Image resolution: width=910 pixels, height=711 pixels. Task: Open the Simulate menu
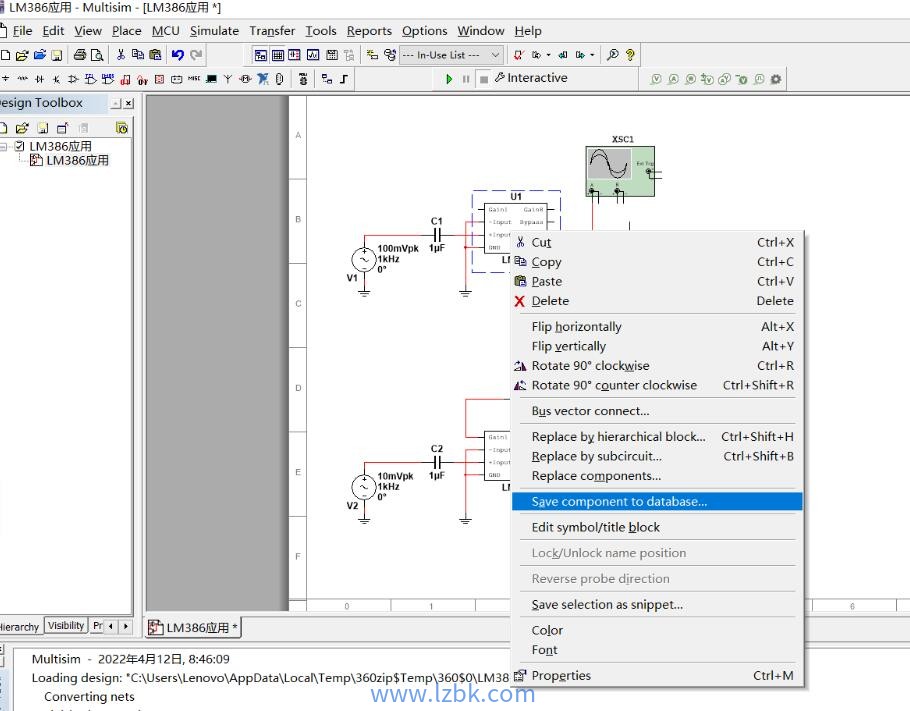point(214,31)
